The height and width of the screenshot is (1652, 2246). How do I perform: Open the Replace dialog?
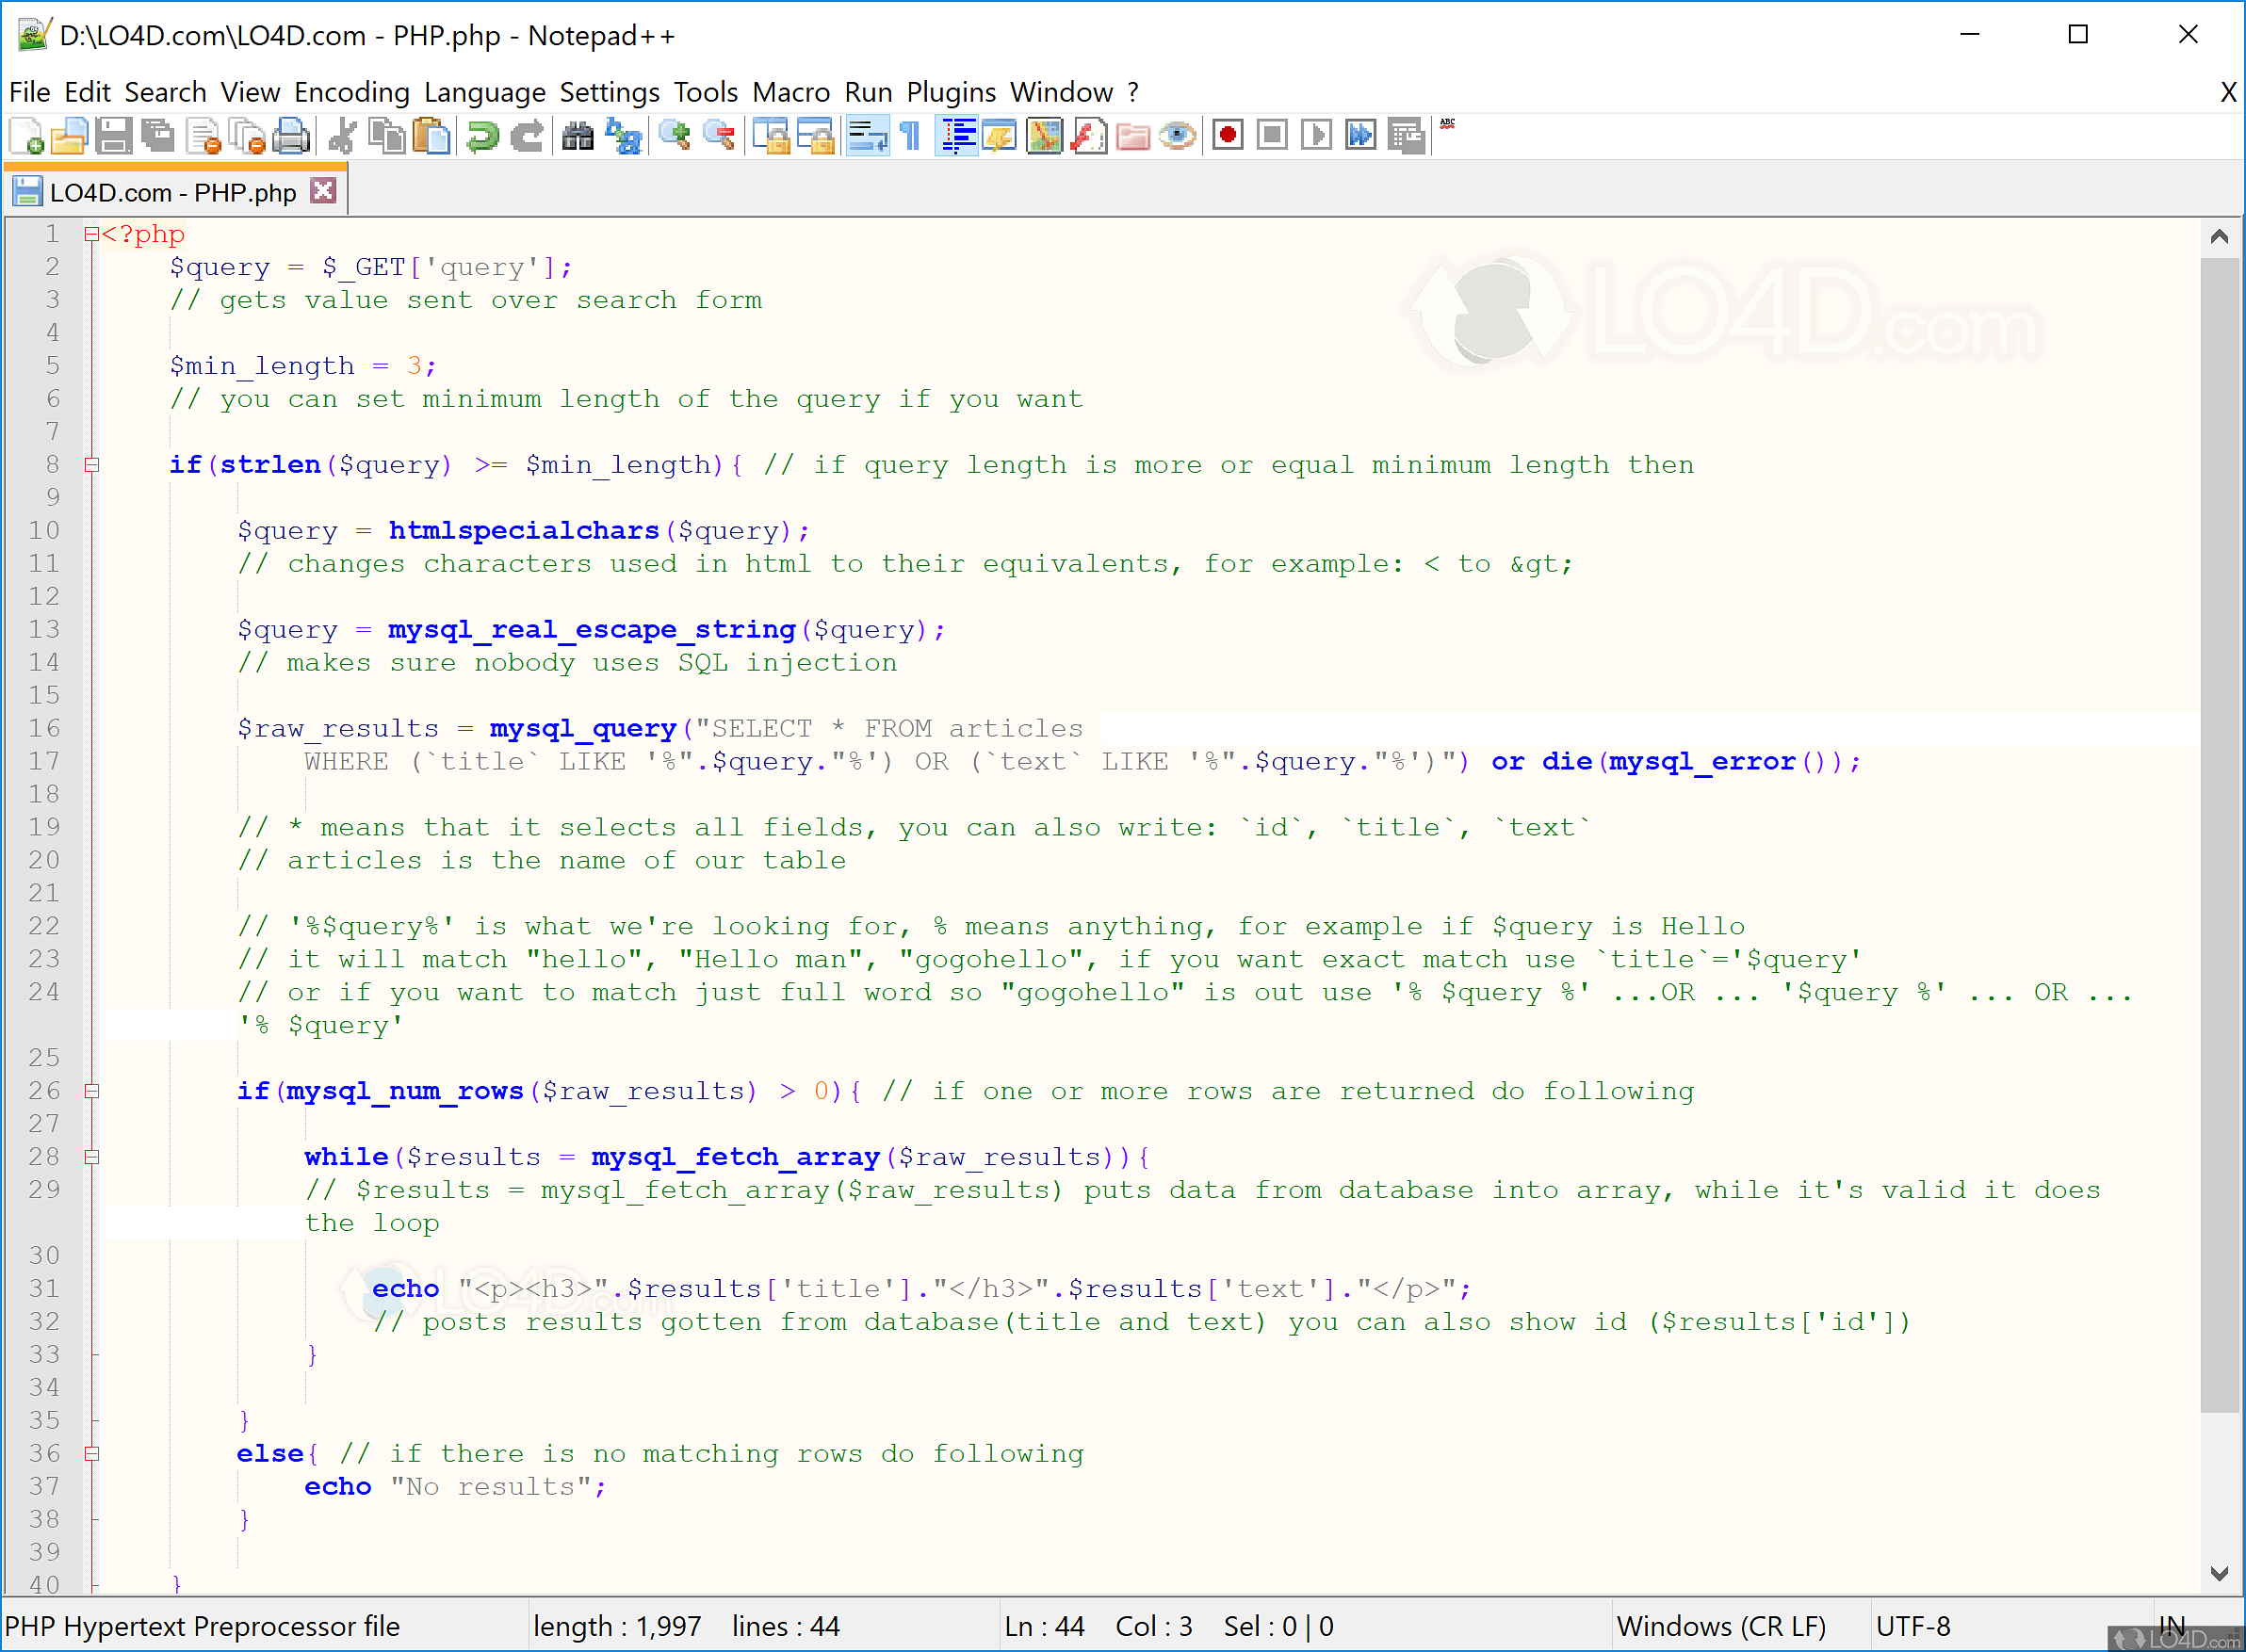(x=623, y=136)
